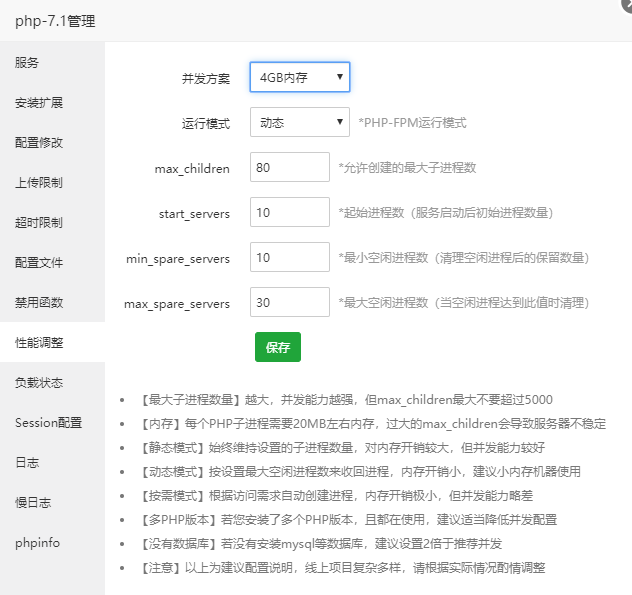Click the 运行模式 label
The height and width of the screenshot is (595, 632).
coord(206,123)
